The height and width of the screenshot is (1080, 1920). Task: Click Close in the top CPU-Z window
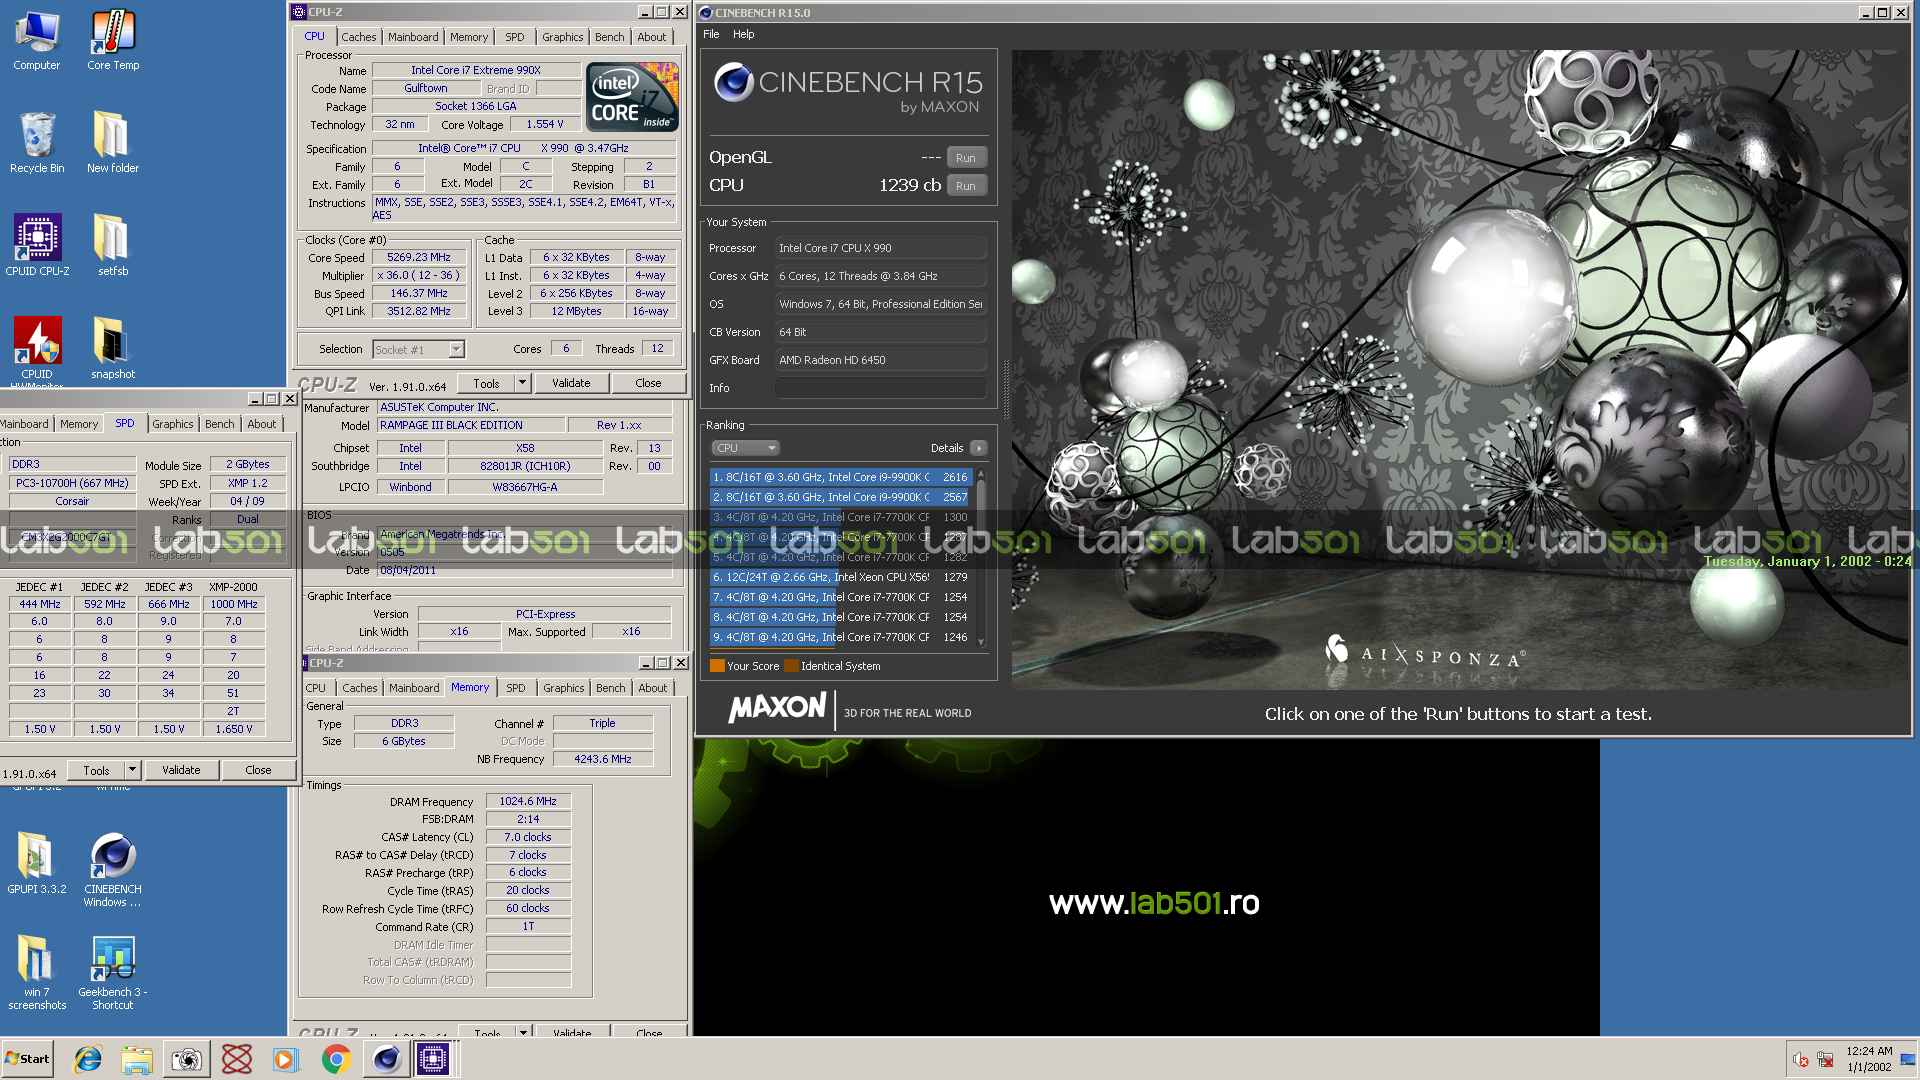tap(648, 383)
